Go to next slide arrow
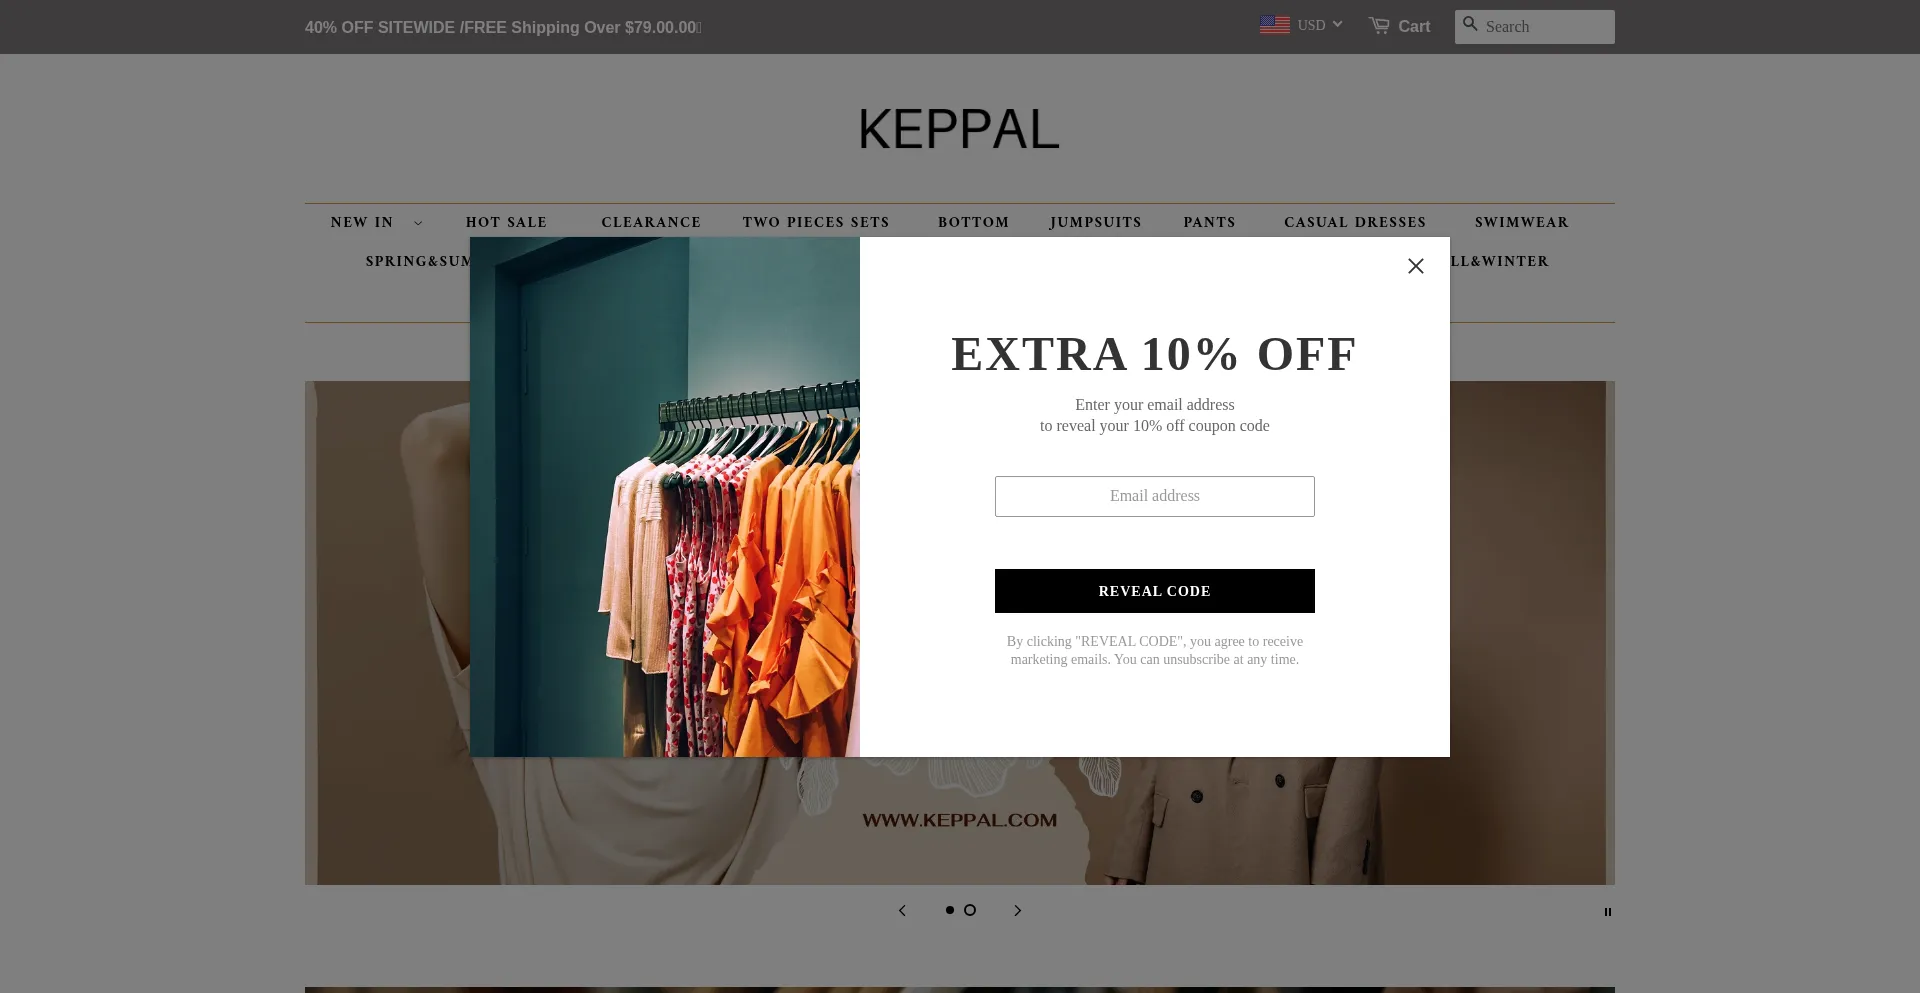 click(x=1018, y=911)
